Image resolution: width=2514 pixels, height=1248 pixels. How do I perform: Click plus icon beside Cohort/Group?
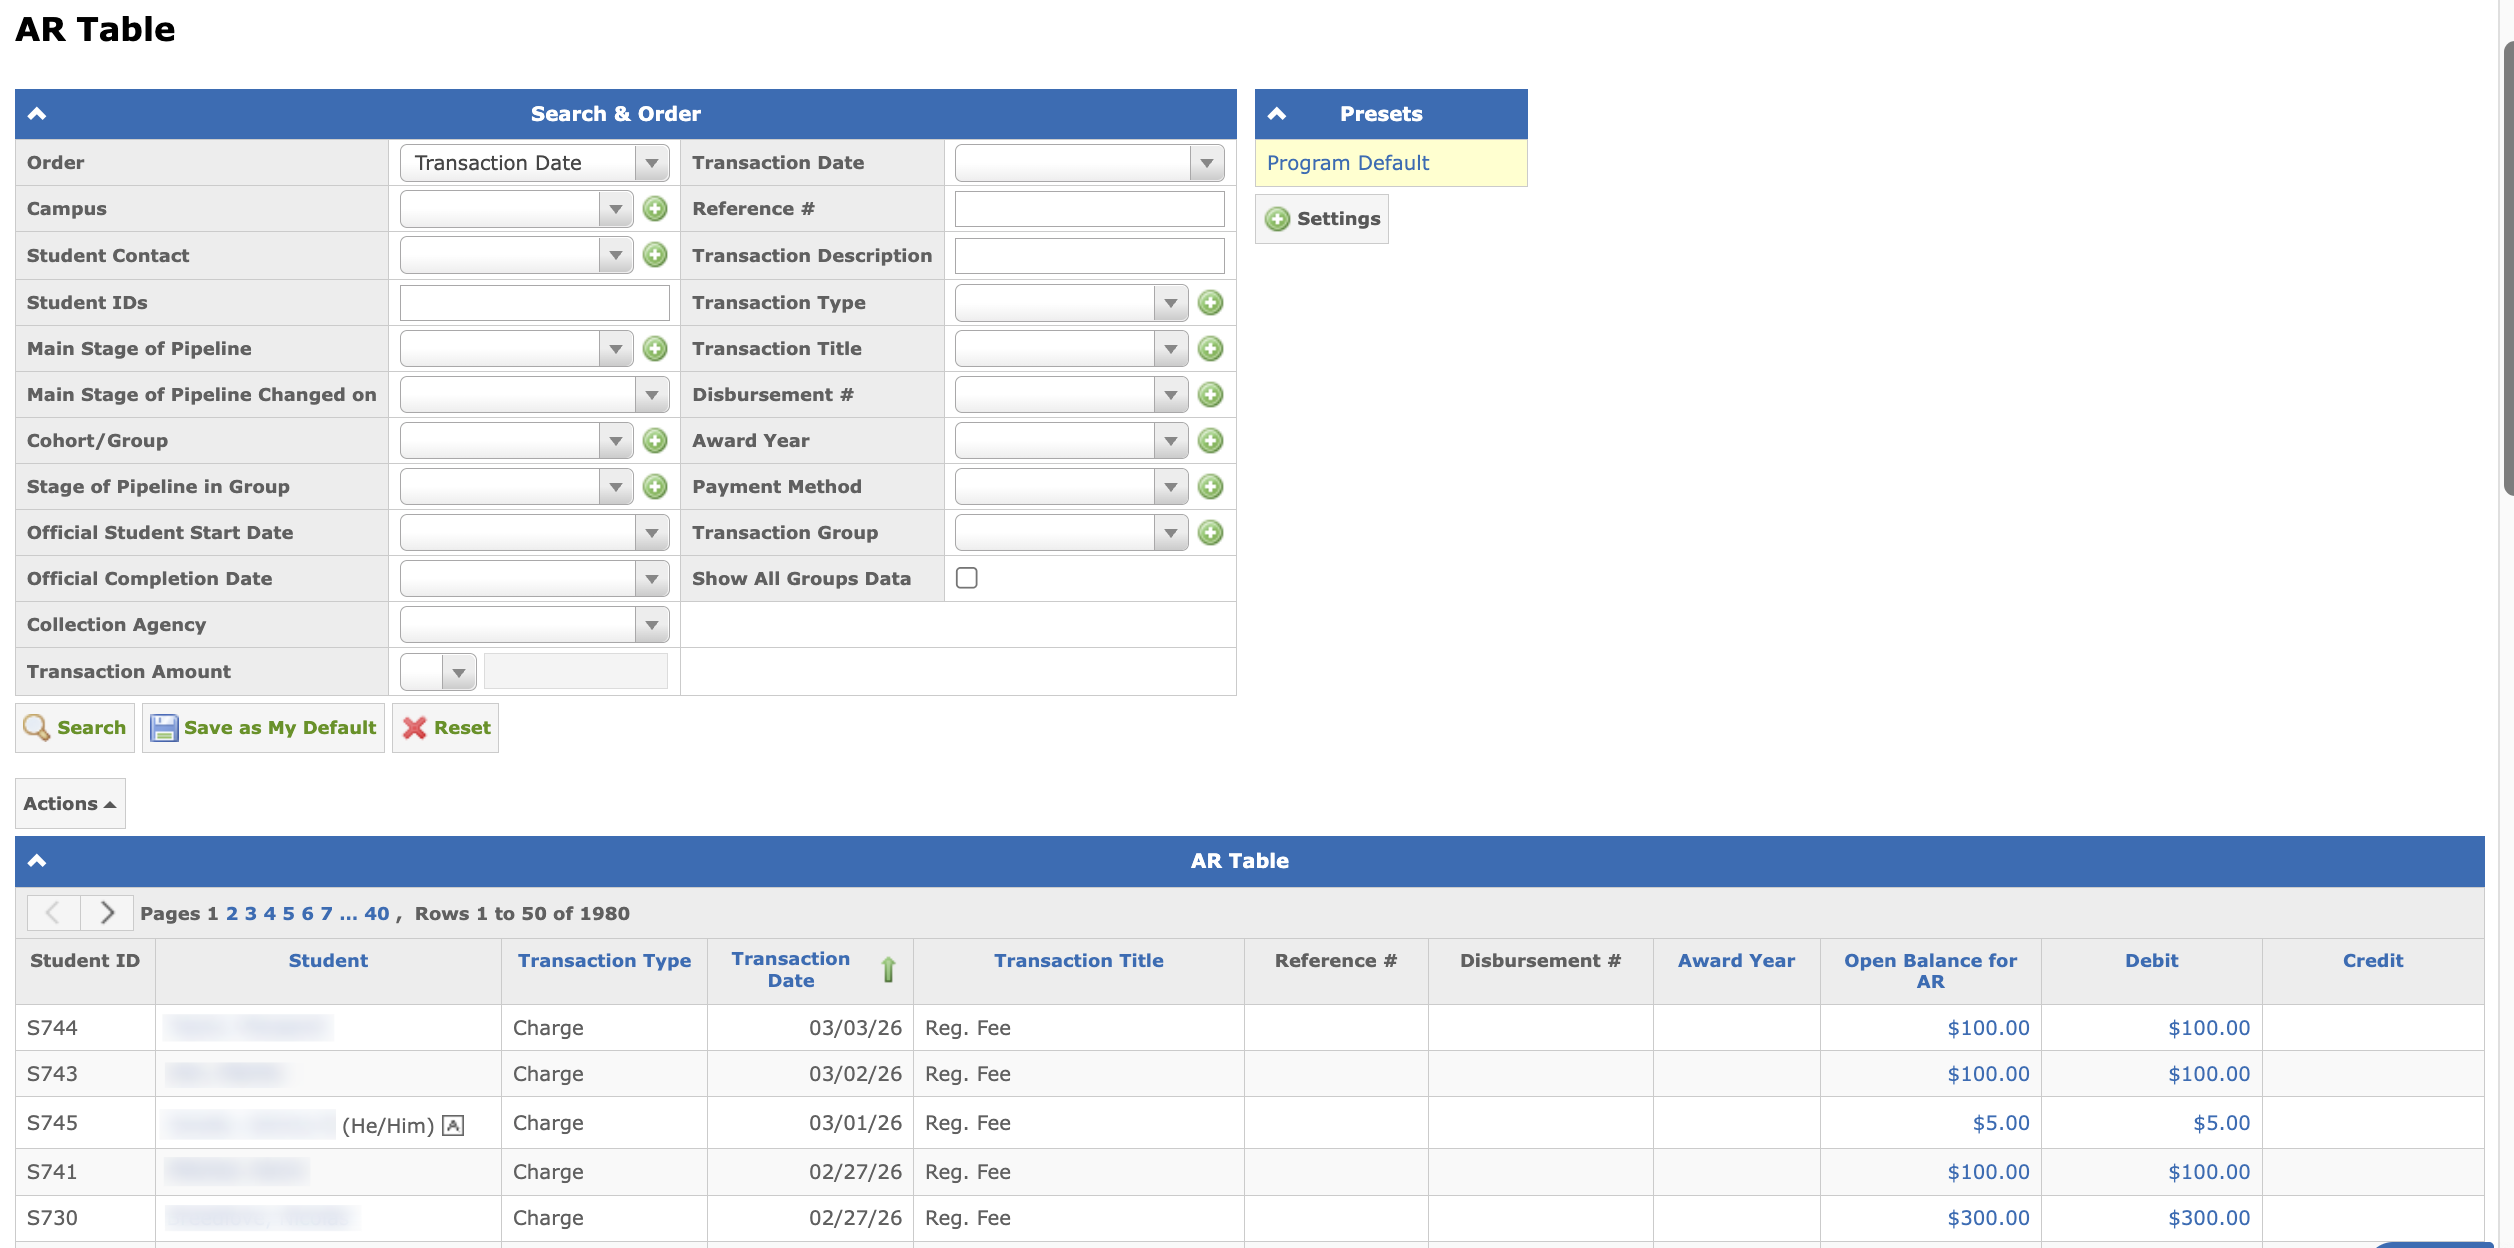coord(655,441)
